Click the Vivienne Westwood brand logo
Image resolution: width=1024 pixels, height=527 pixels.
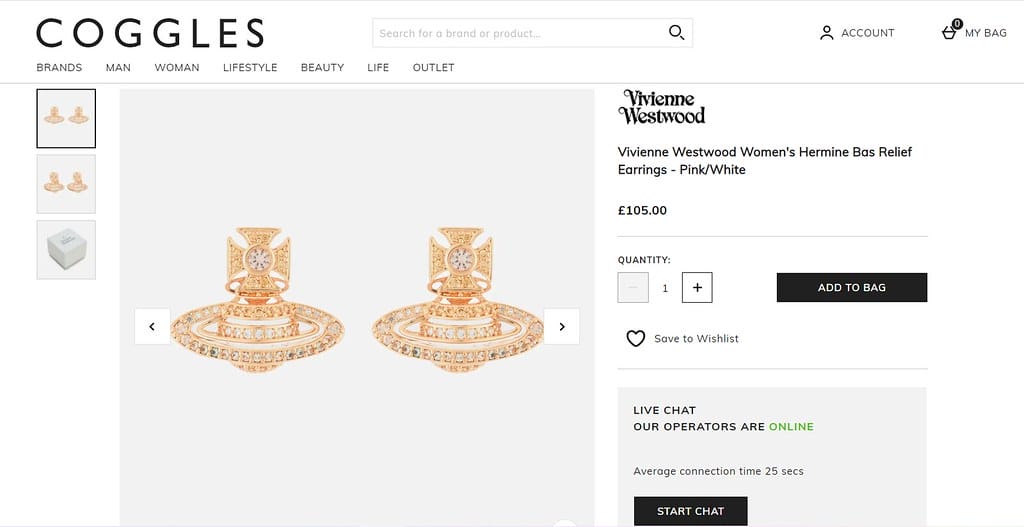point(661,107)
